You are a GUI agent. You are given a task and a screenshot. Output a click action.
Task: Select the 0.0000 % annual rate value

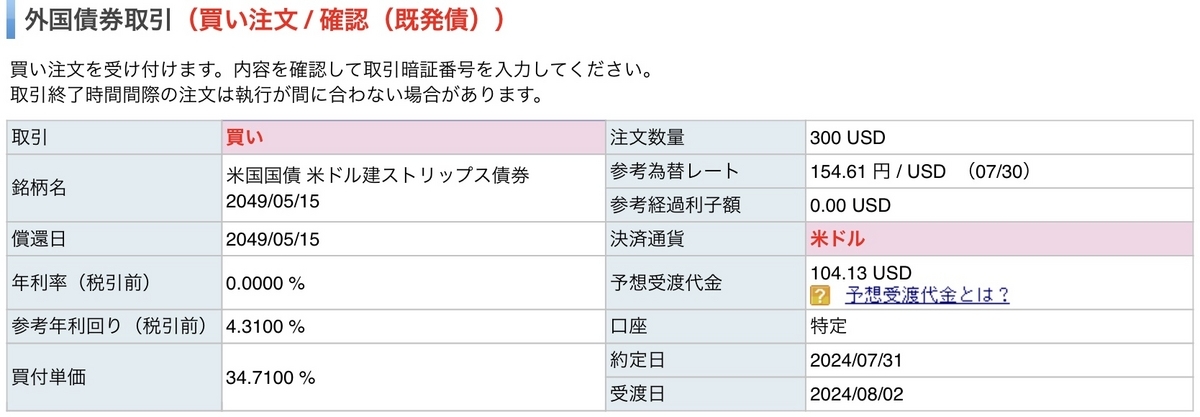(266, 283)
